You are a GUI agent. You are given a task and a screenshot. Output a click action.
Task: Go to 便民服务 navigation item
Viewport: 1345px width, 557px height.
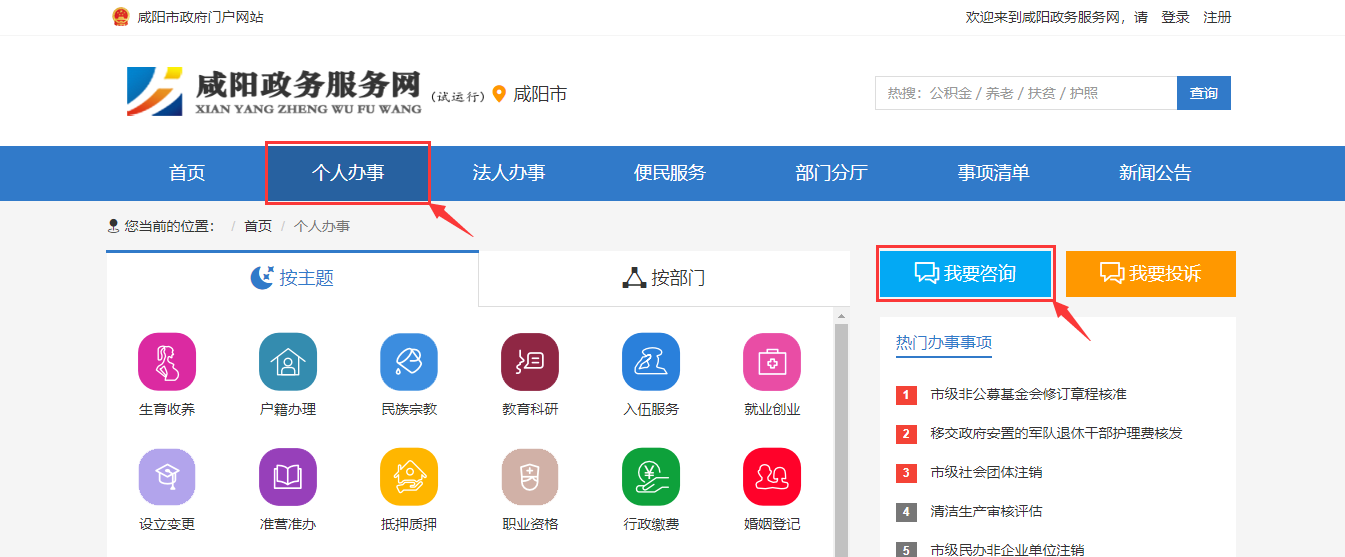pos(670,173)
